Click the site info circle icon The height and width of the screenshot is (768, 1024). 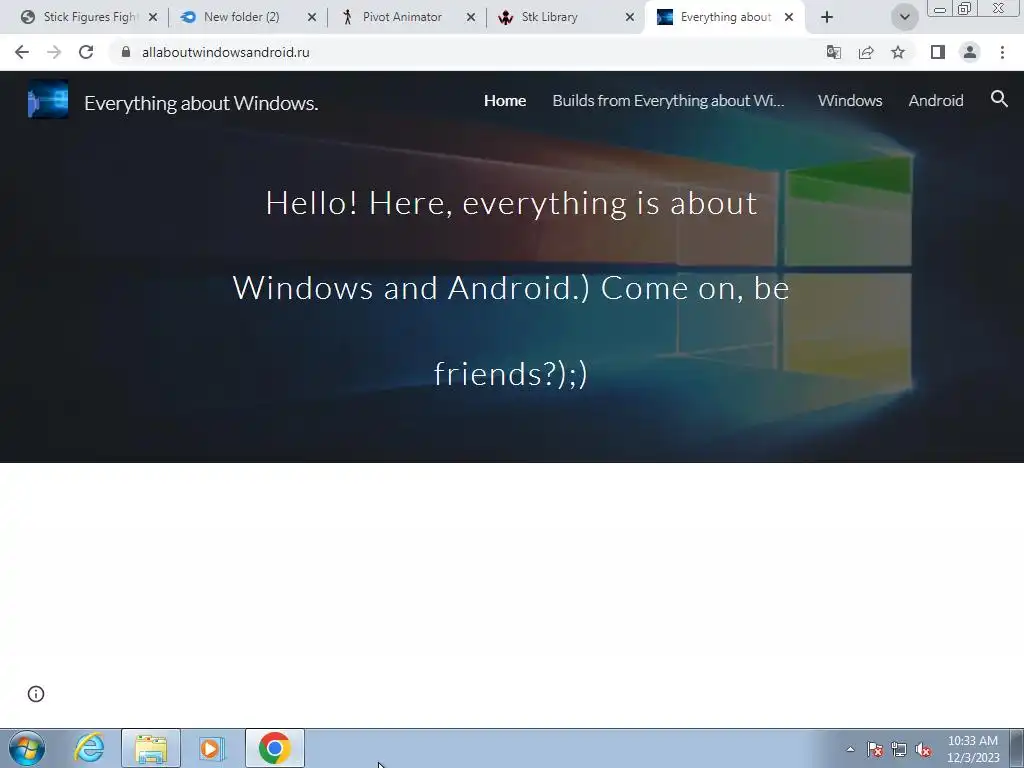click(x=36, y=694)
